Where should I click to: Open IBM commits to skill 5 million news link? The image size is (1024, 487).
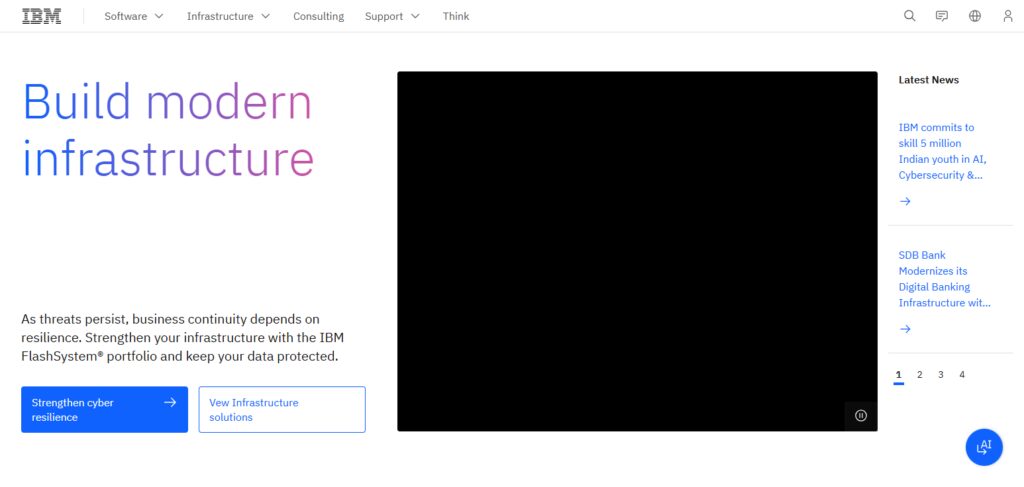(x=942, y=151)
